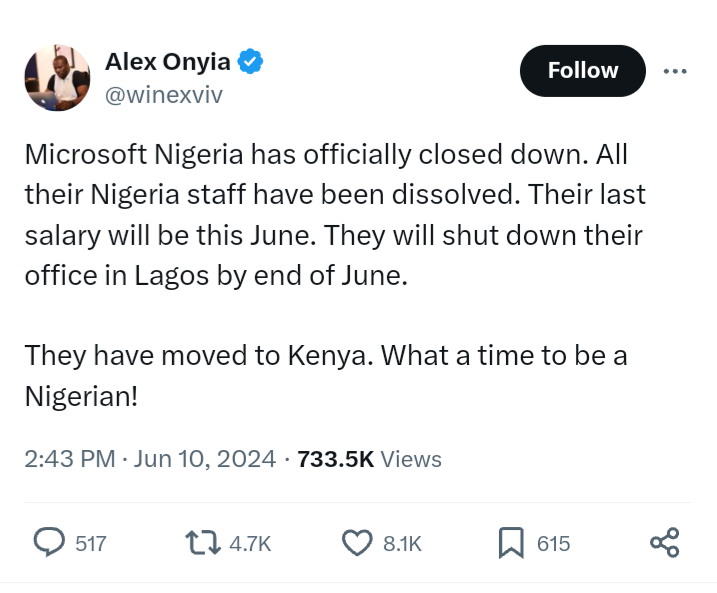Click the word 'Nigerian!' ending the tweet

pyautogui.click(x=81, y=396)
